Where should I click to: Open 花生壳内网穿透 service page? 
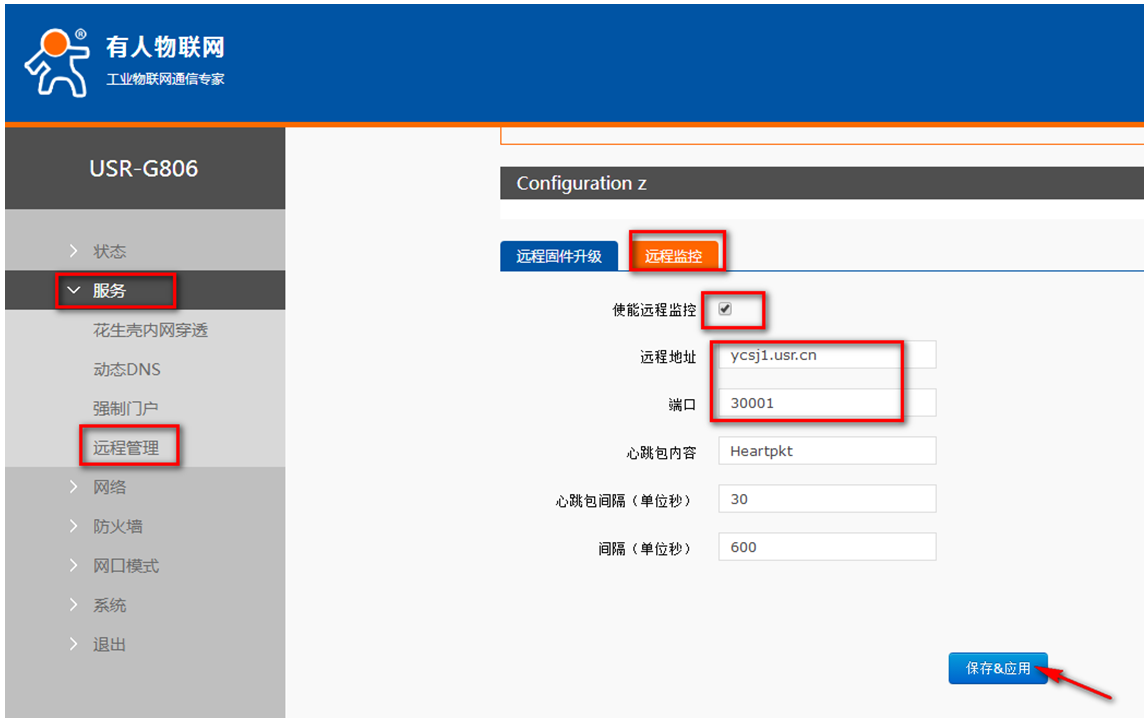click(x=150, y=330)
